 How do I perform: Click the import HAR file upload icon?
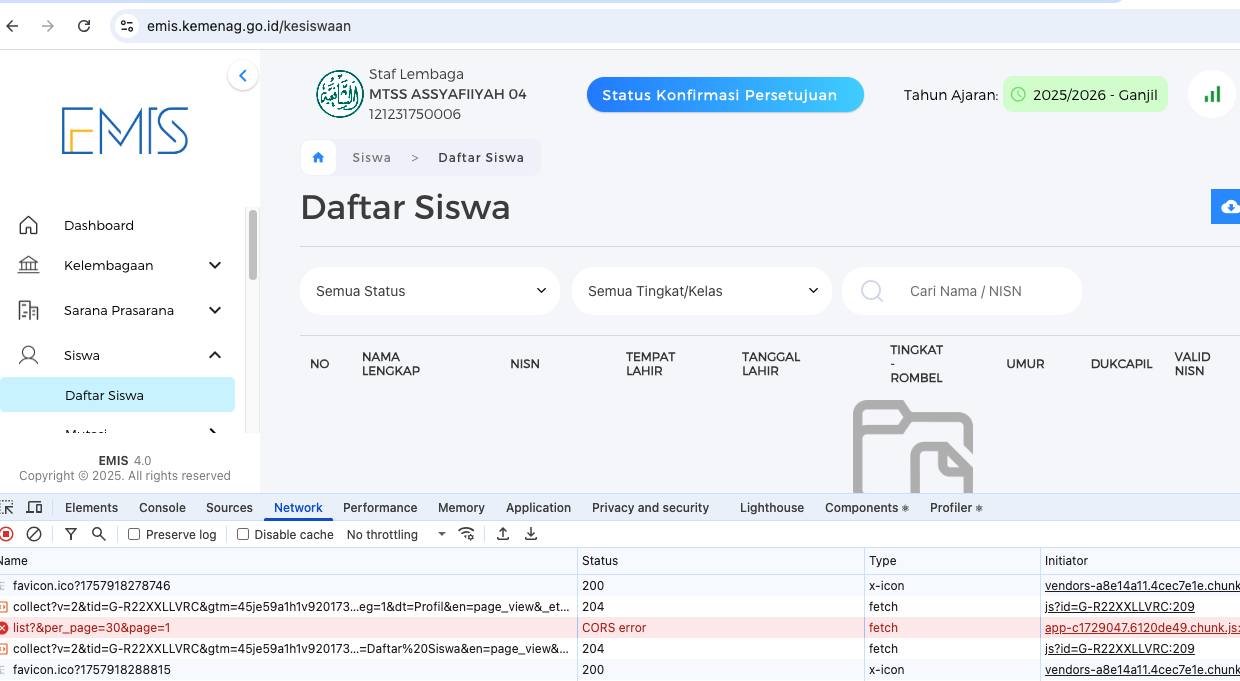tap(503, 534)
